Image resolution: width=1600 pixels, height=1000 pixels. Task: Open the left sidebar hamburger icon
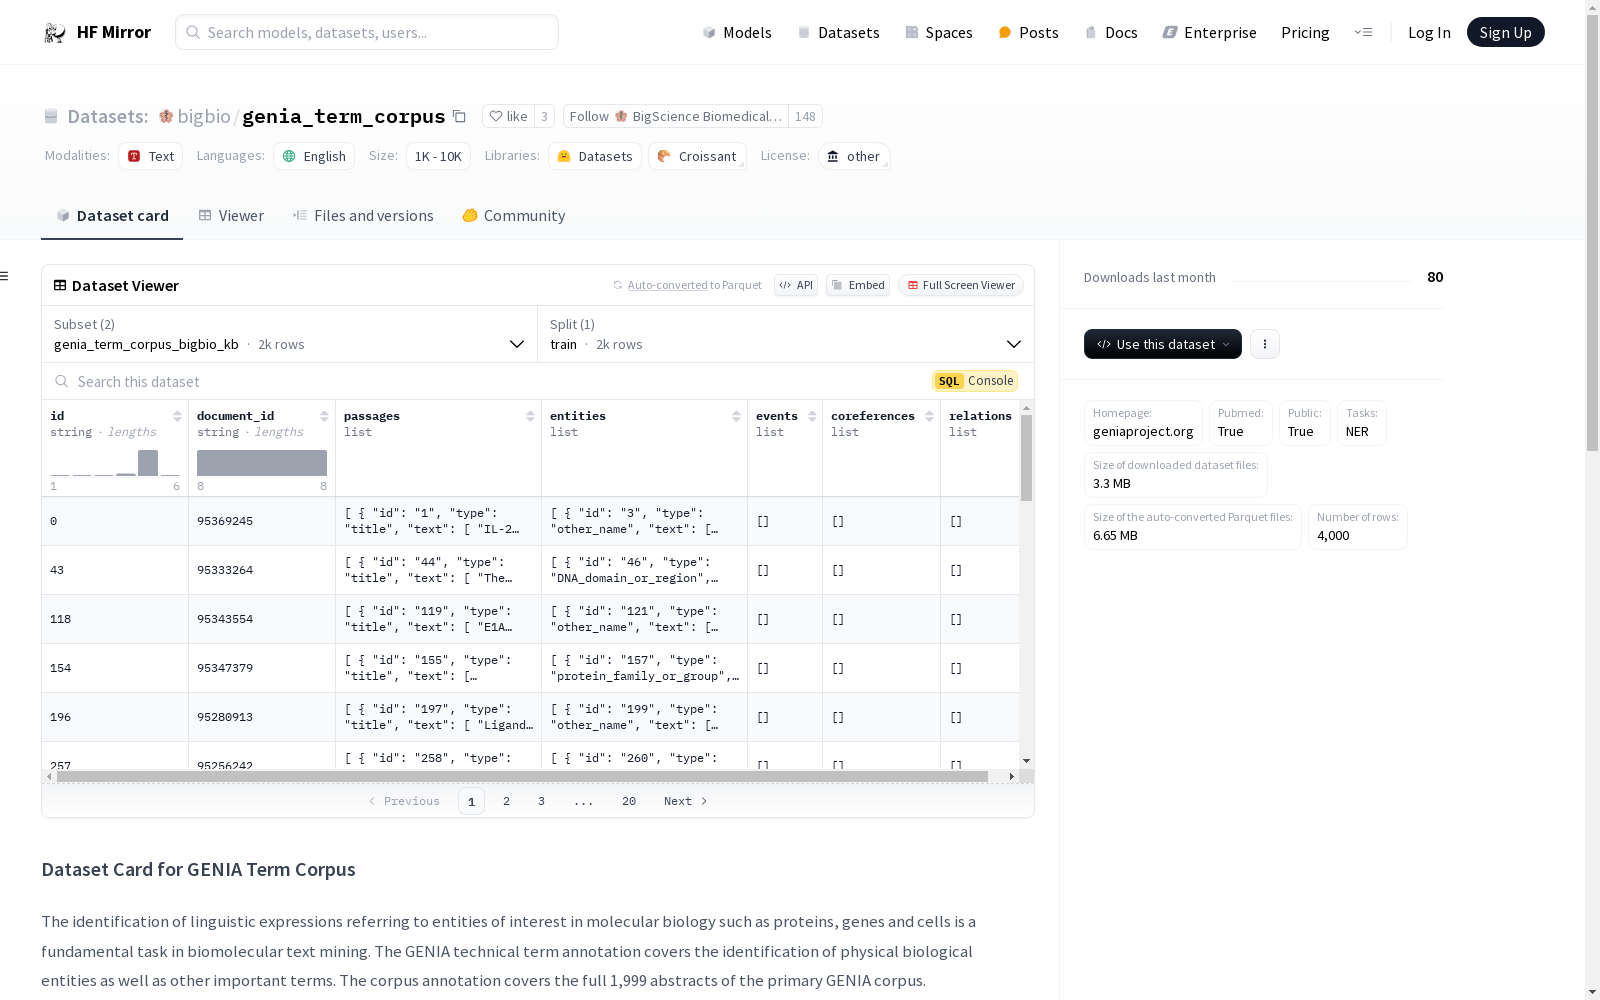coord(4,276)
